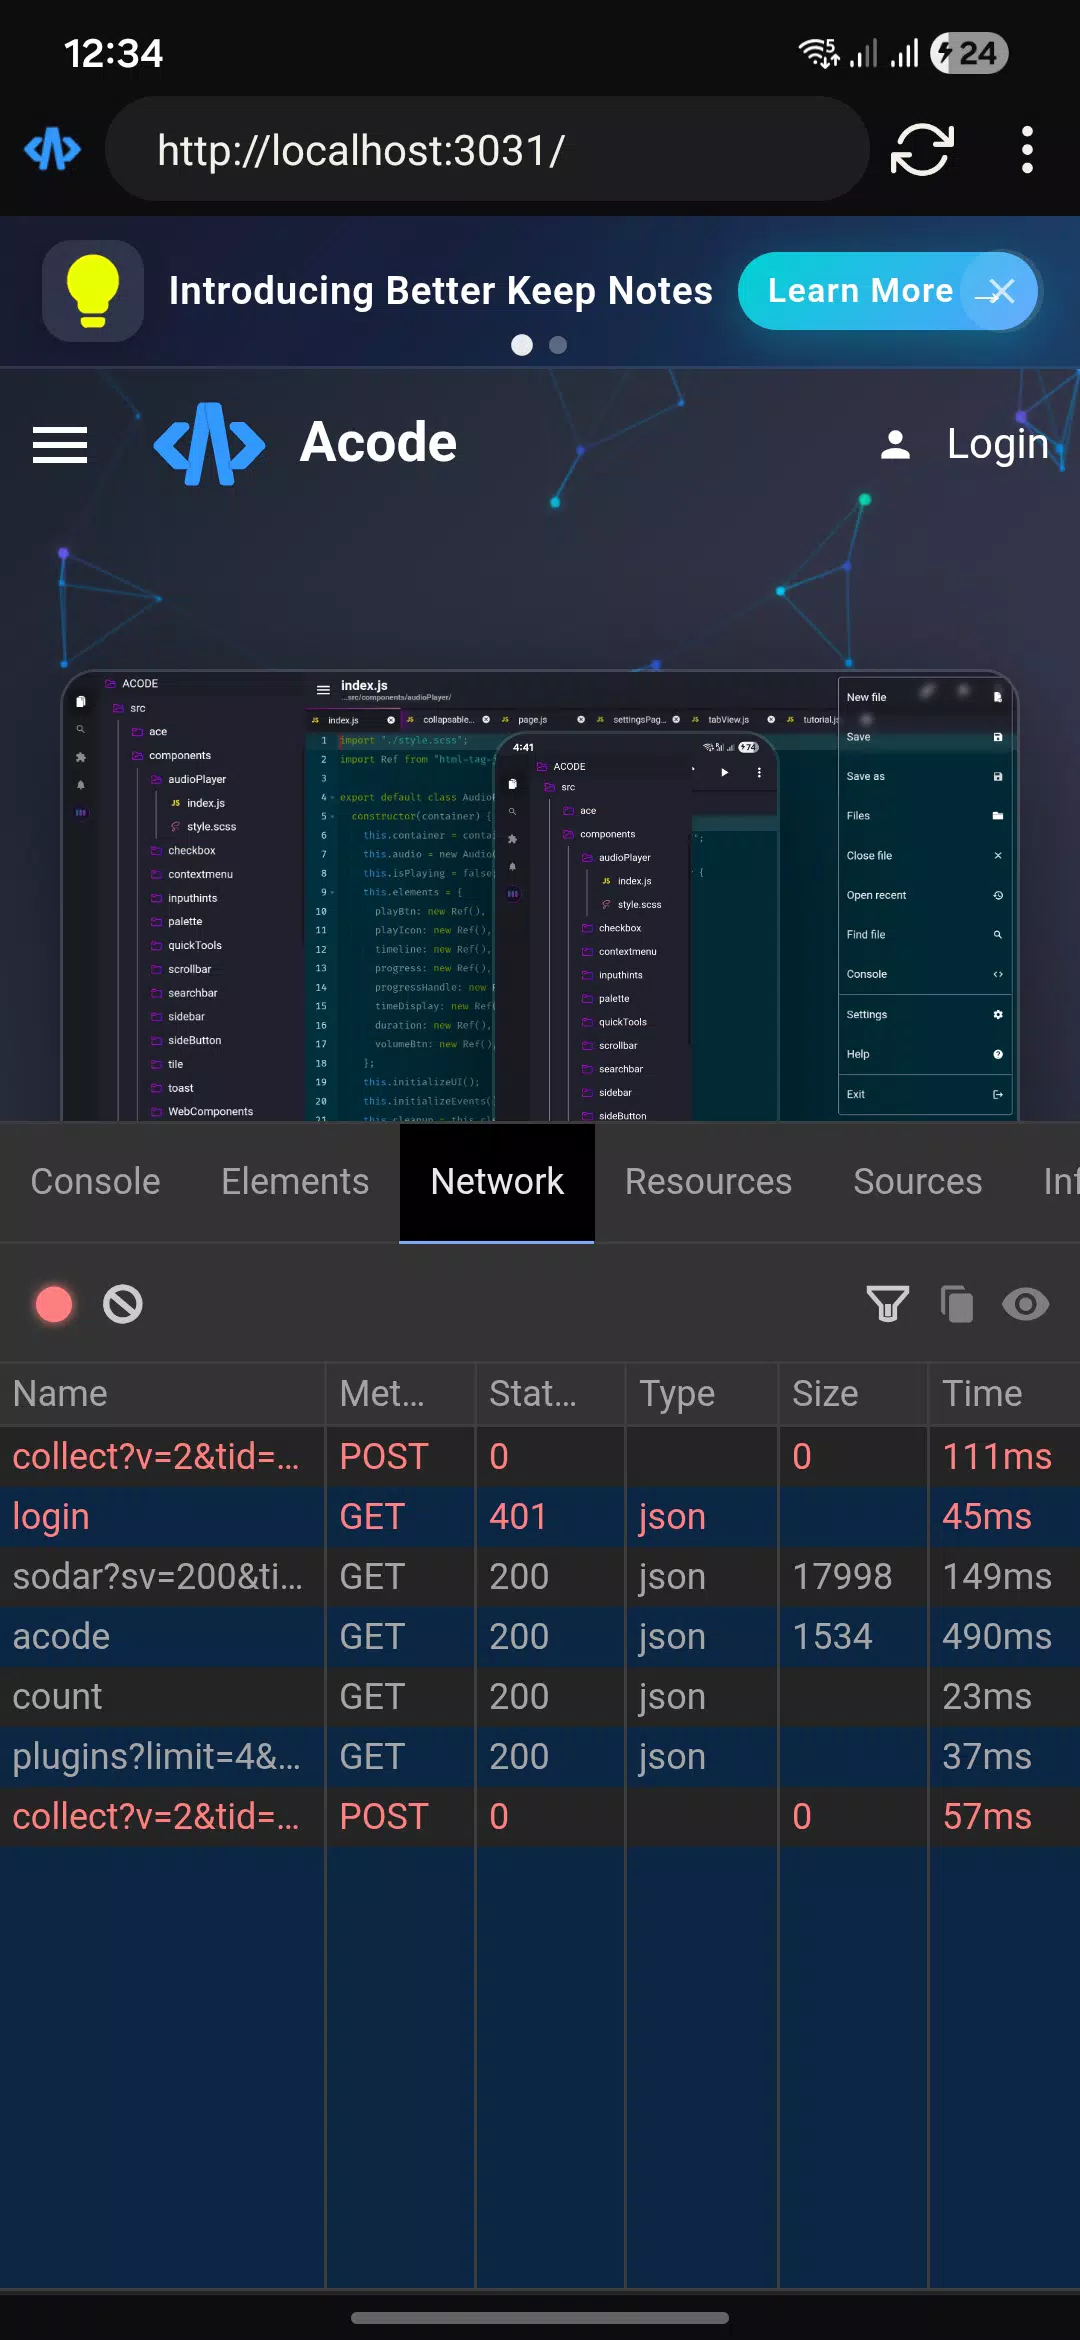Viewport: 1080px width, 2340px height.
Task: Clear network request log
Action: pyautogui.click(x=123, y=1304)
